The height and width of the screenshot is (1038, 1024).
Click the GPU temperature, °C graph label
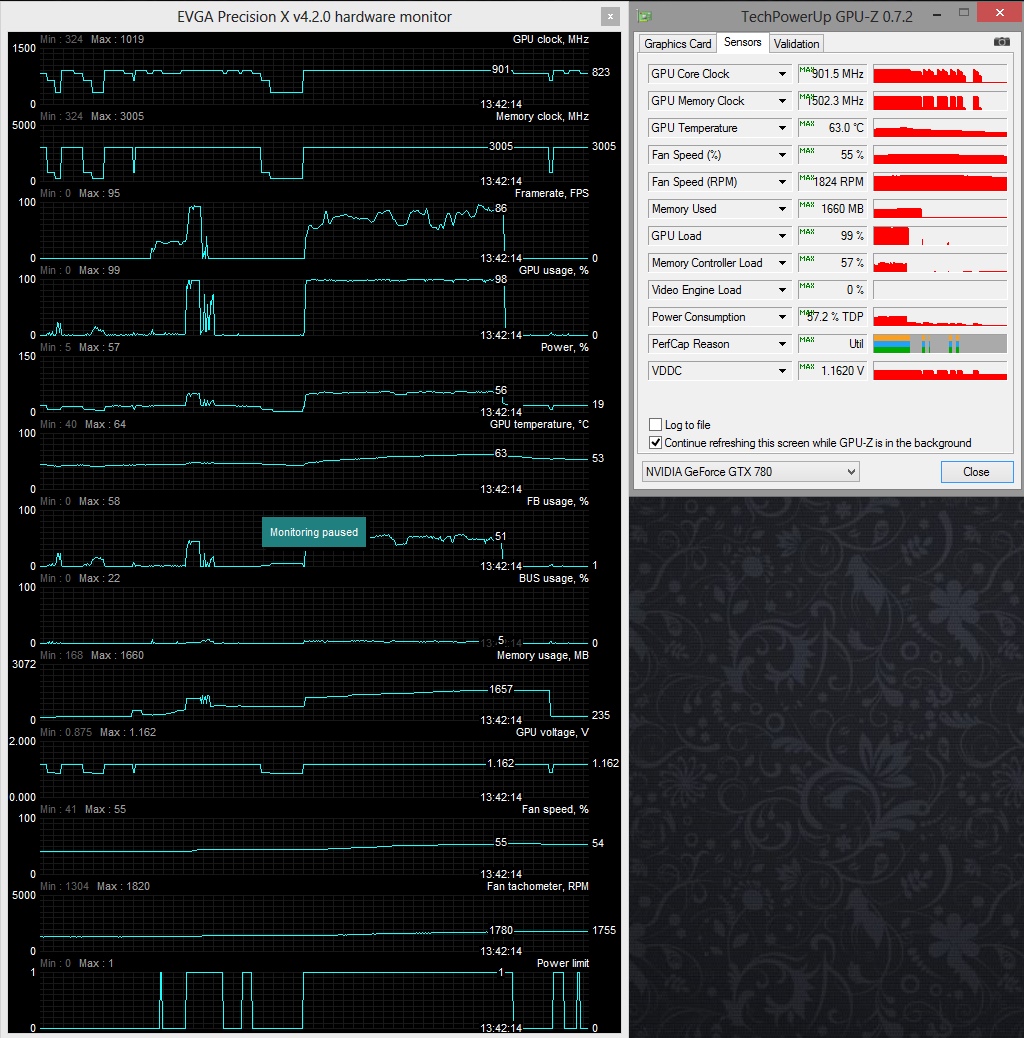tap(539, 424)
